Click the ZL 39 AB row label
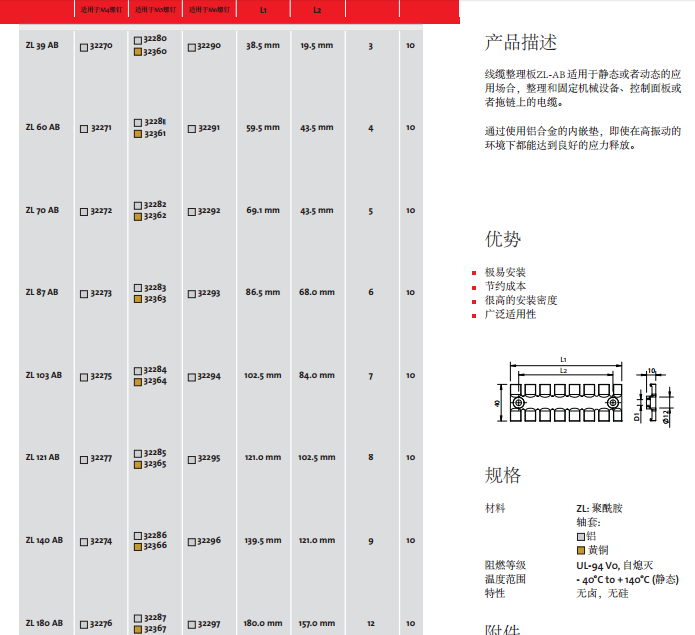The height and width of the screenshot is (635, 695). (42, 46)
